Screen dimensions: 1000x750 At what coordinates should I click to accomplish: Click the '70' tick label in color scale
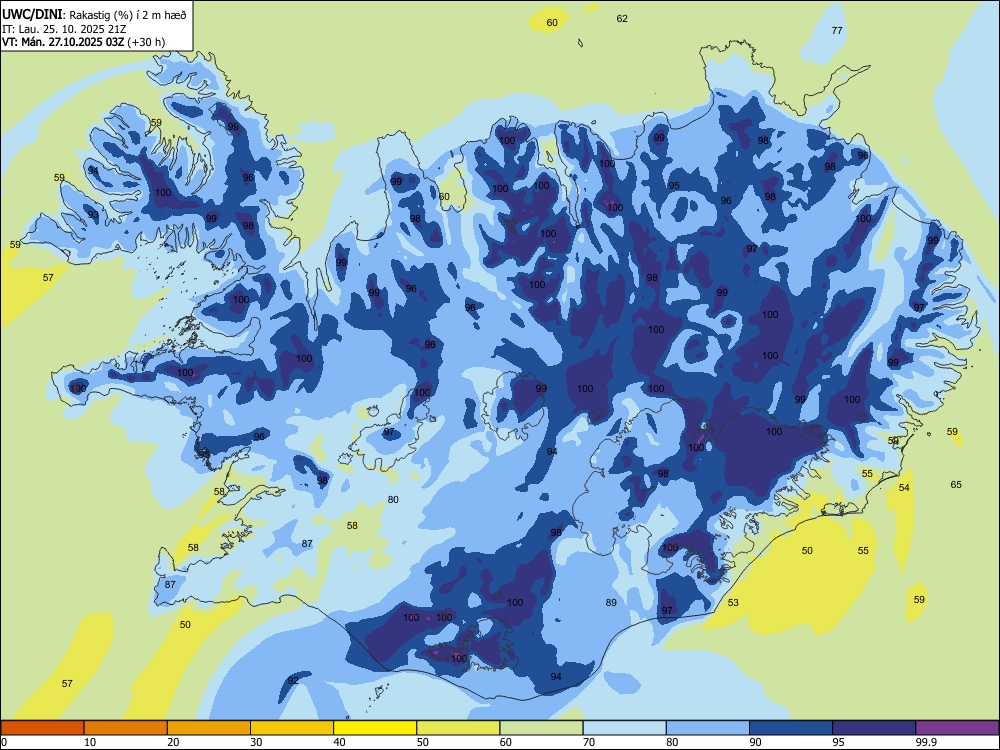589,742
